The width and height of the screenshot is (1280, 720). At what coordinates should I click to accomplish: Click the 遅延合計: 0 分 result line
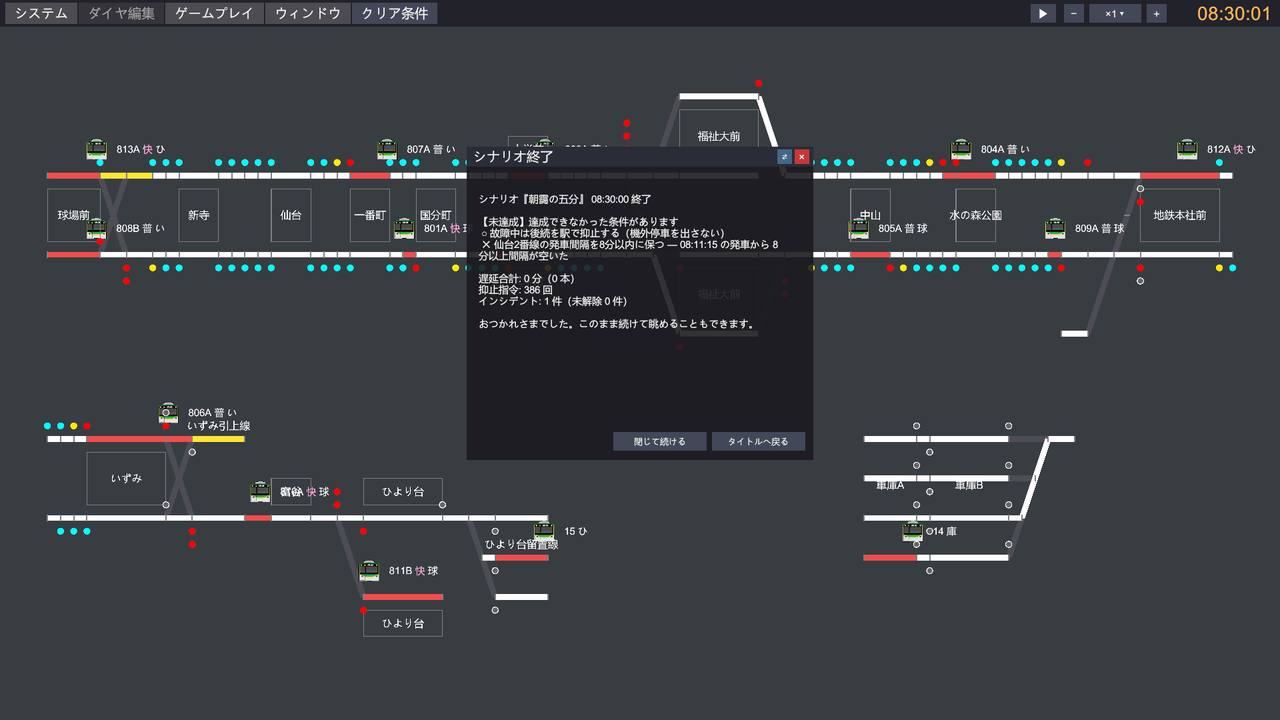point(526,278)
